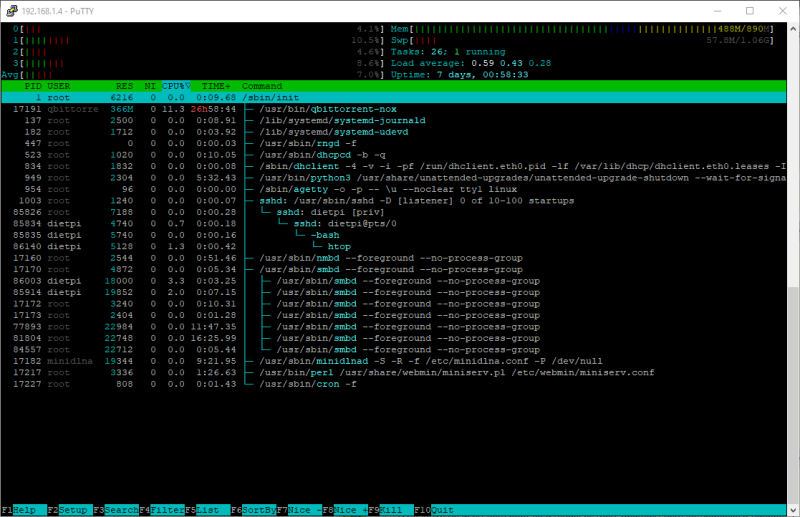The height and width of the screenshot is (517, 800).
Task: Select the sshd: dietpi@pts/0 row
Action: click(x=393, y=224)
